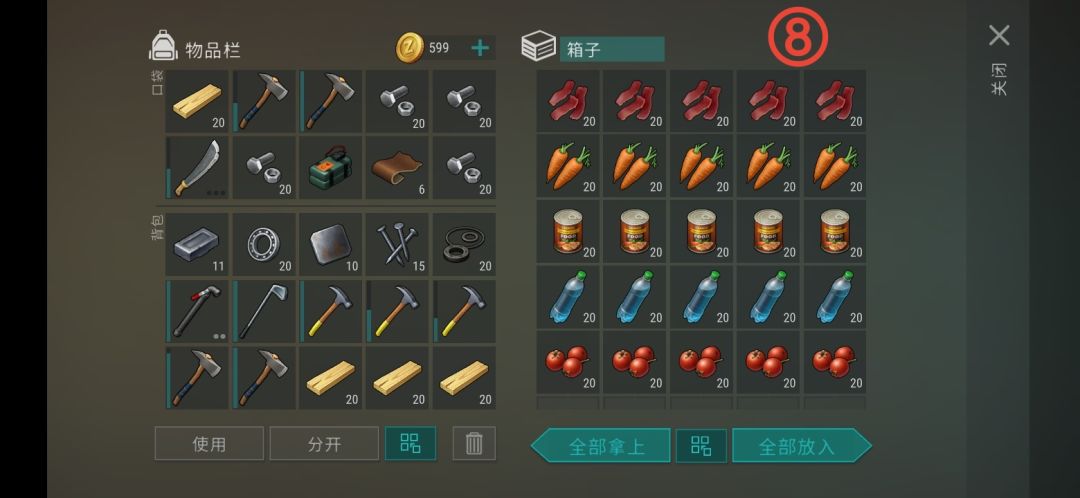This screenshot has height=498, width=1080.
Task: Select the leather piece with count 6
Action: click(397, 167)
